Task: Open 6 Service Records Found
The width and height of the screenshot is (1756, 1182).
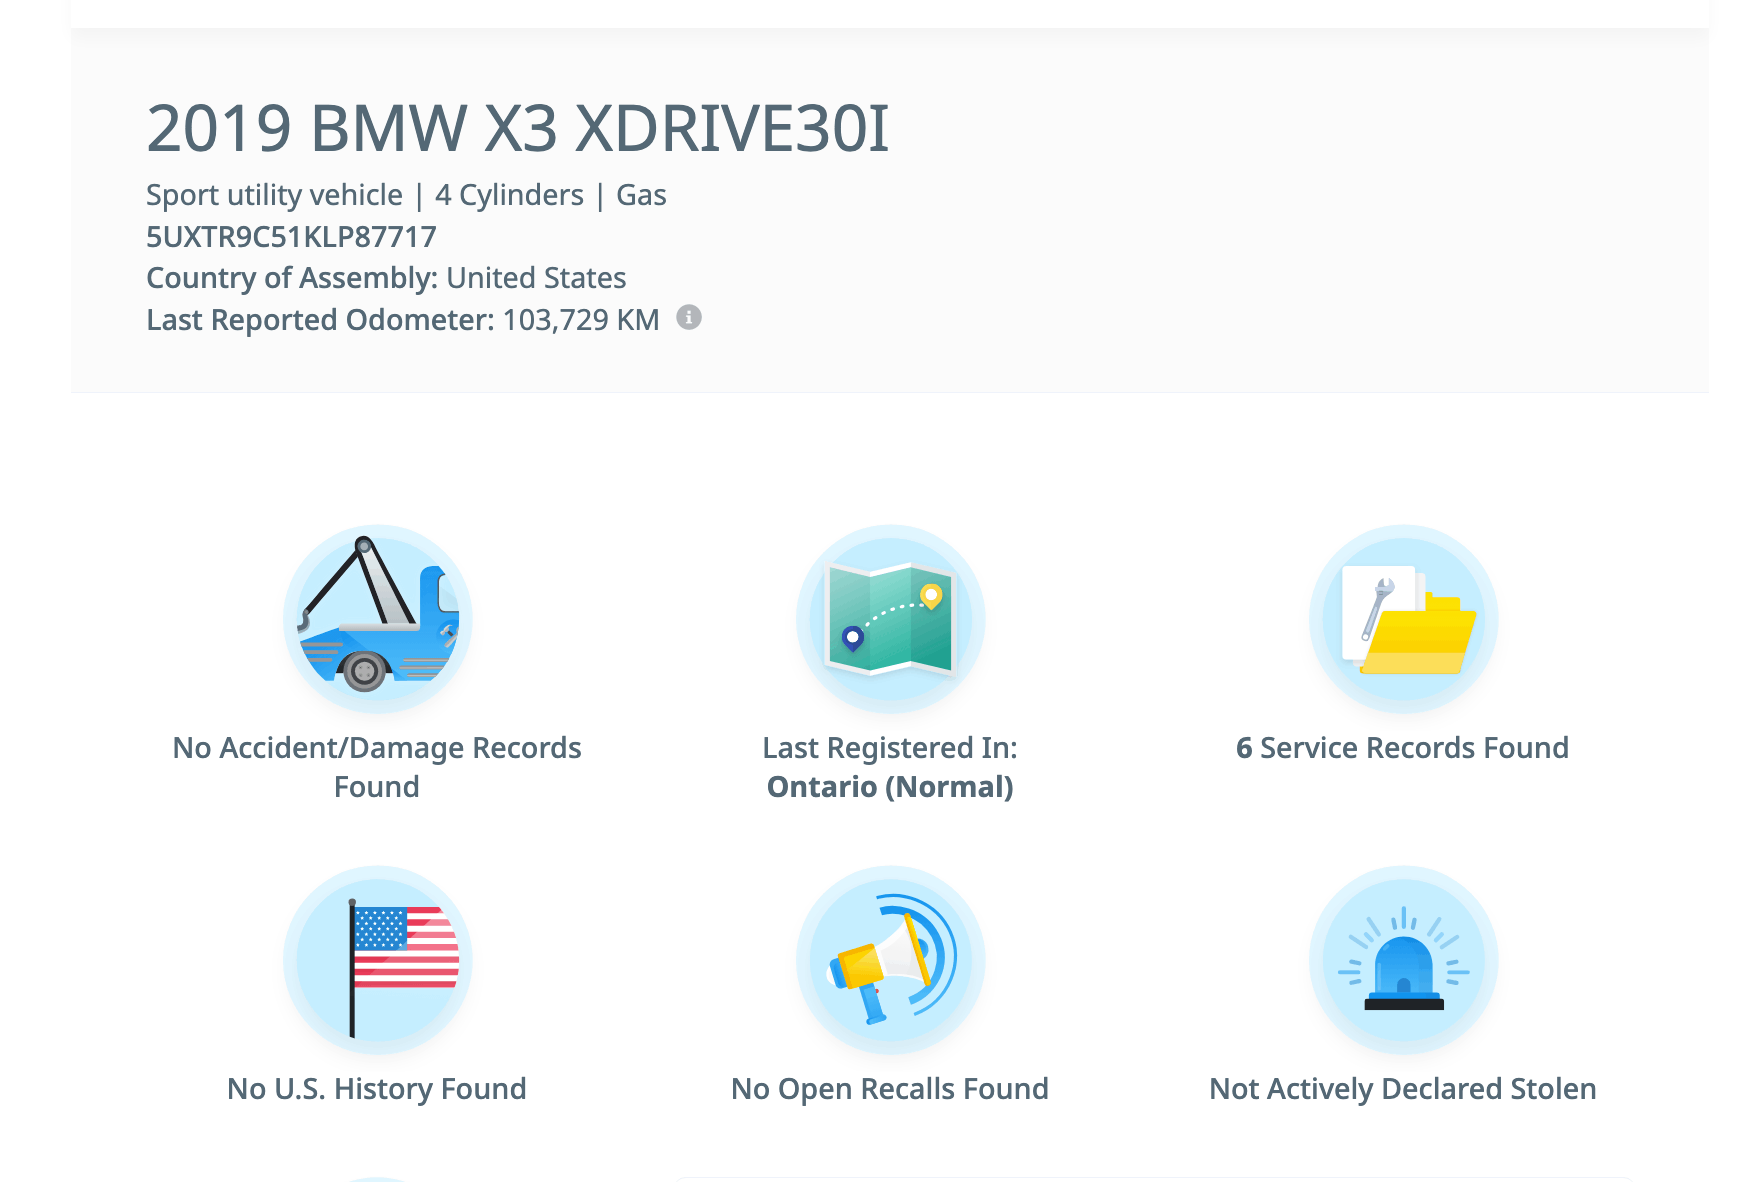Action: click(x=1402, y=748)
